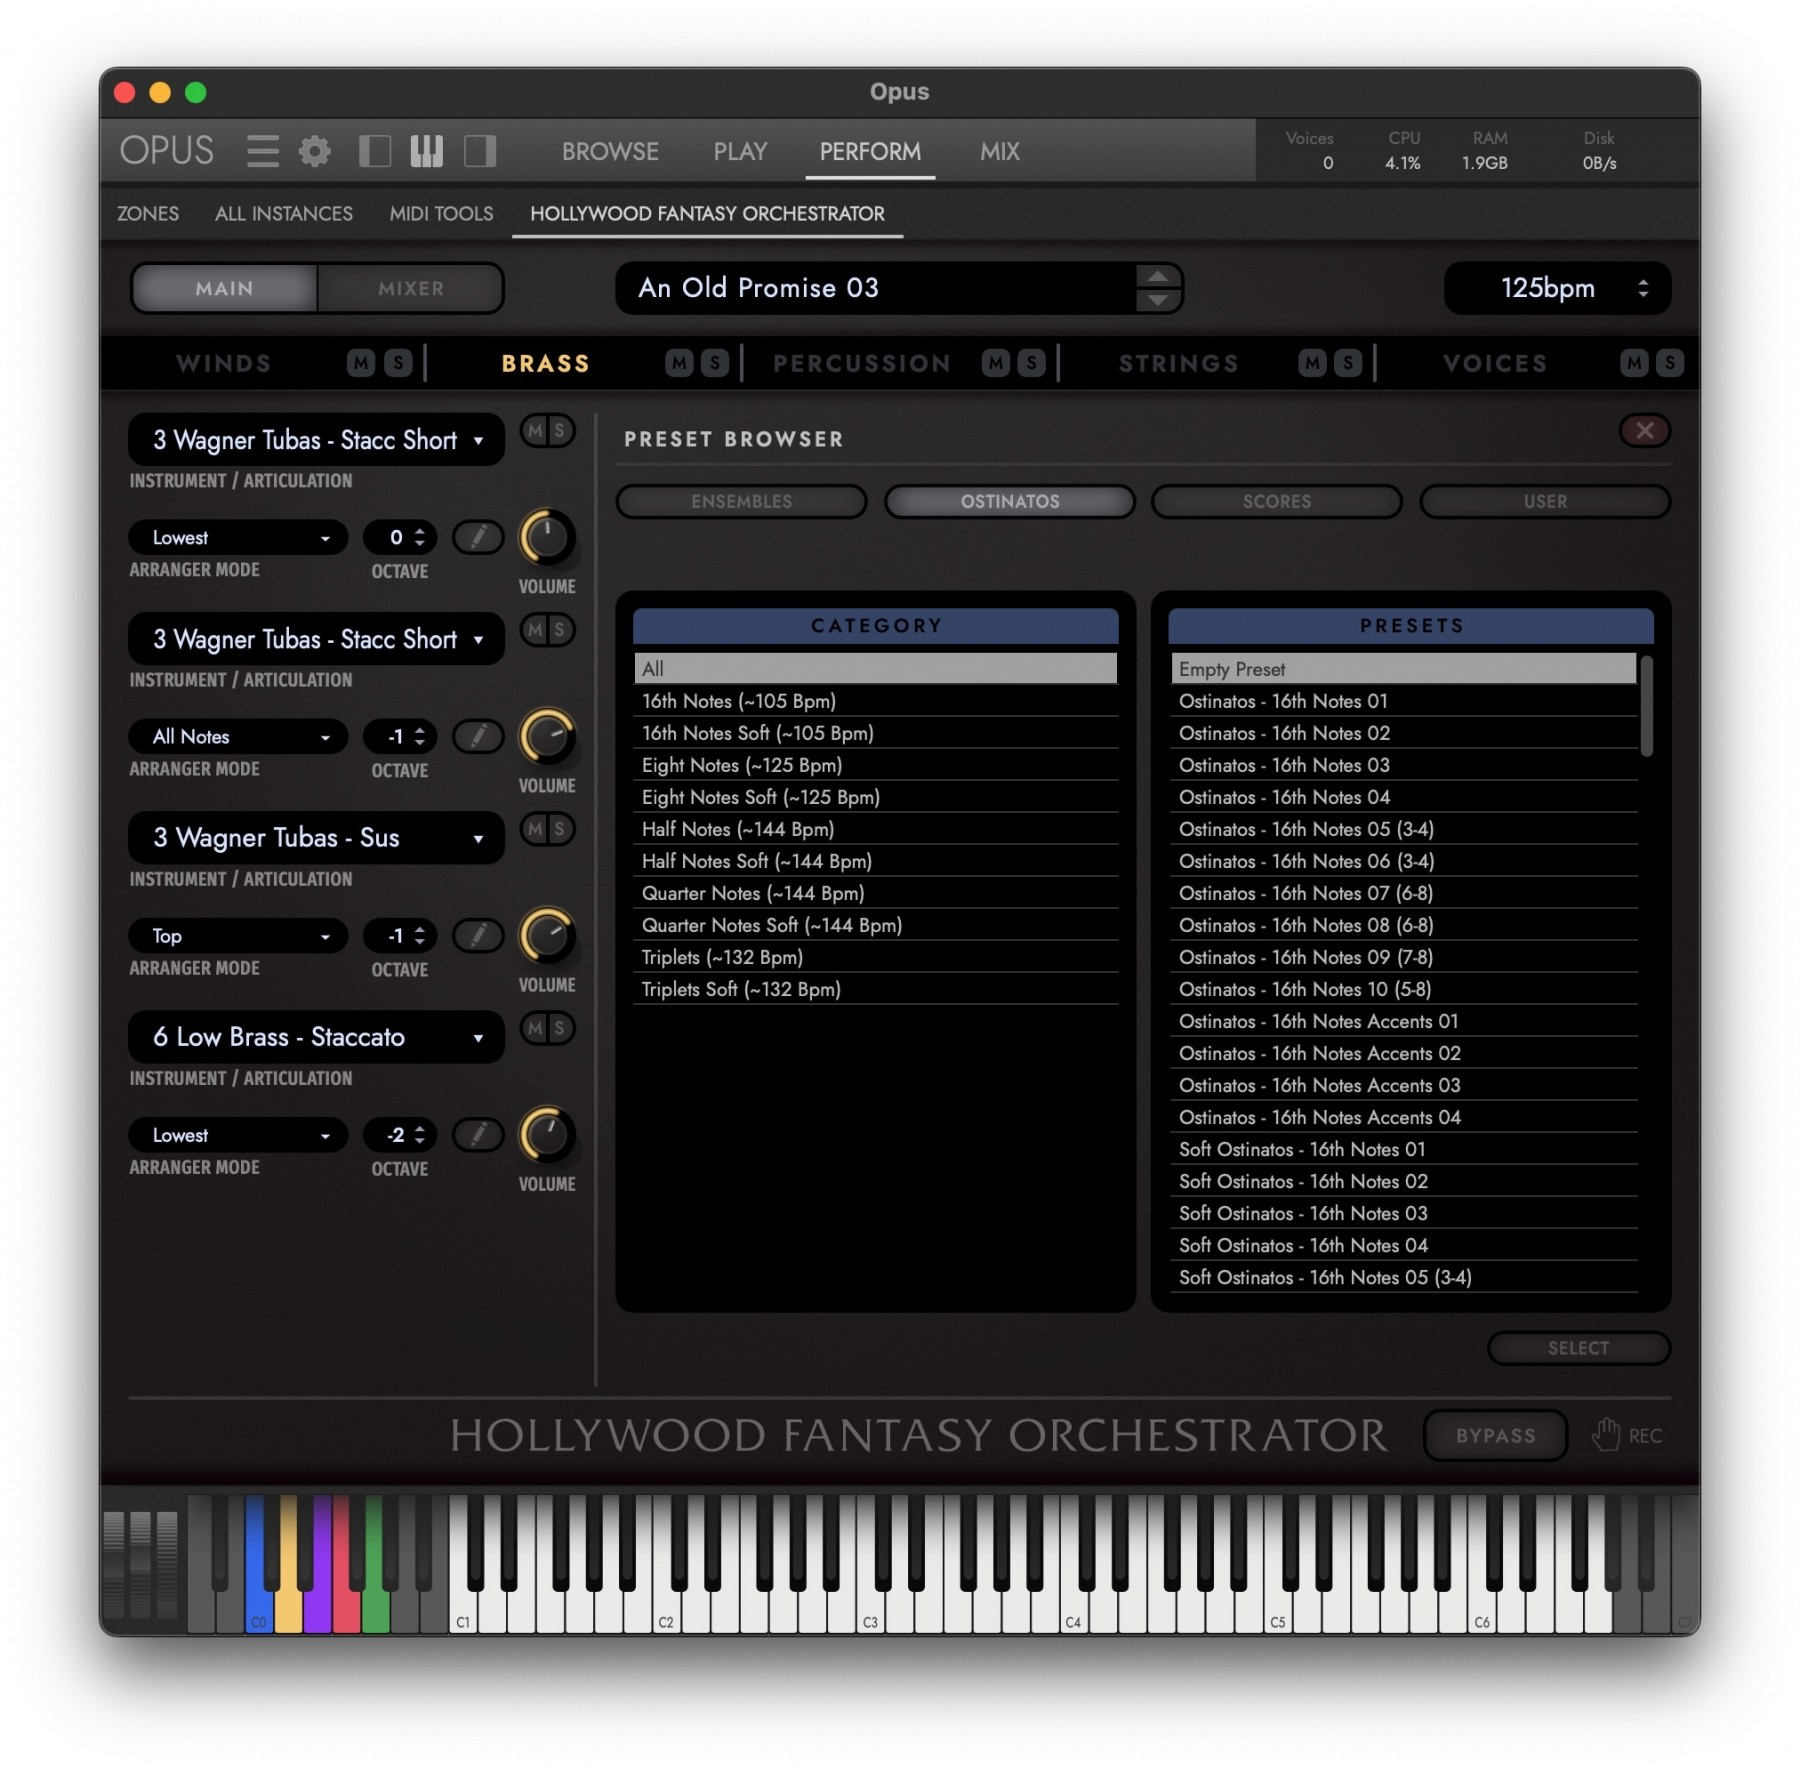The width and height of the screenshot is (1800, 1768).
Task: Select the Eight Notes (~125 Bpm) category
Action: coord(875,765)
